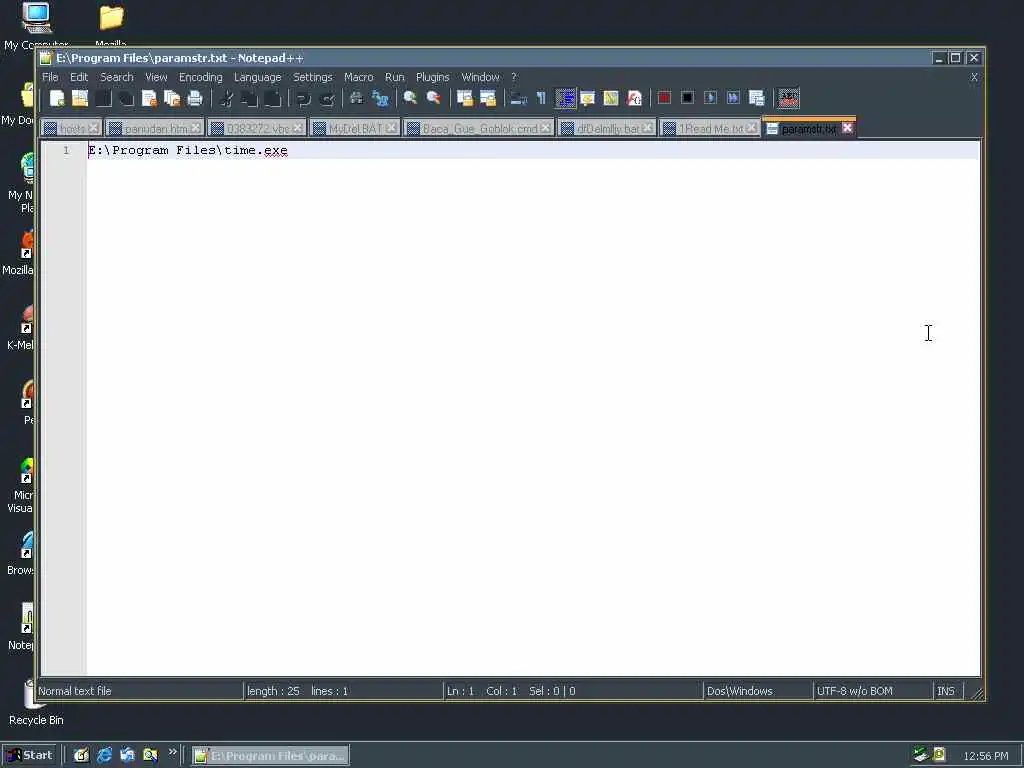Viewport: 1024px width, 768px height.
Task: Click the Notepad++ taskbar button
Action: coord(270,756)
